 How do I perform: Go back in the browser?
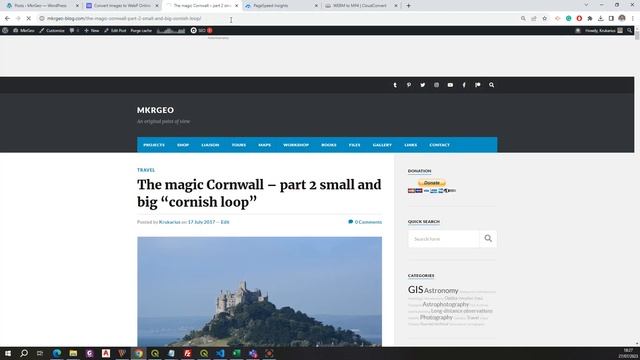pos(7,18)
